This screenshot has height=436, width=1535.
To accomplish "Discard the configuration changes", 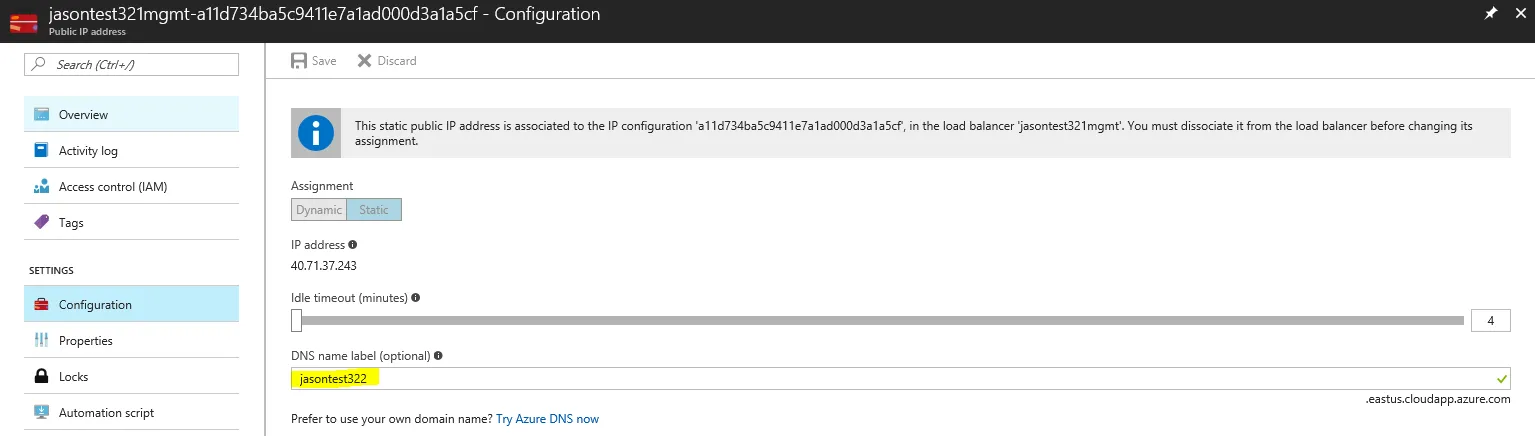I will (387, 61).
